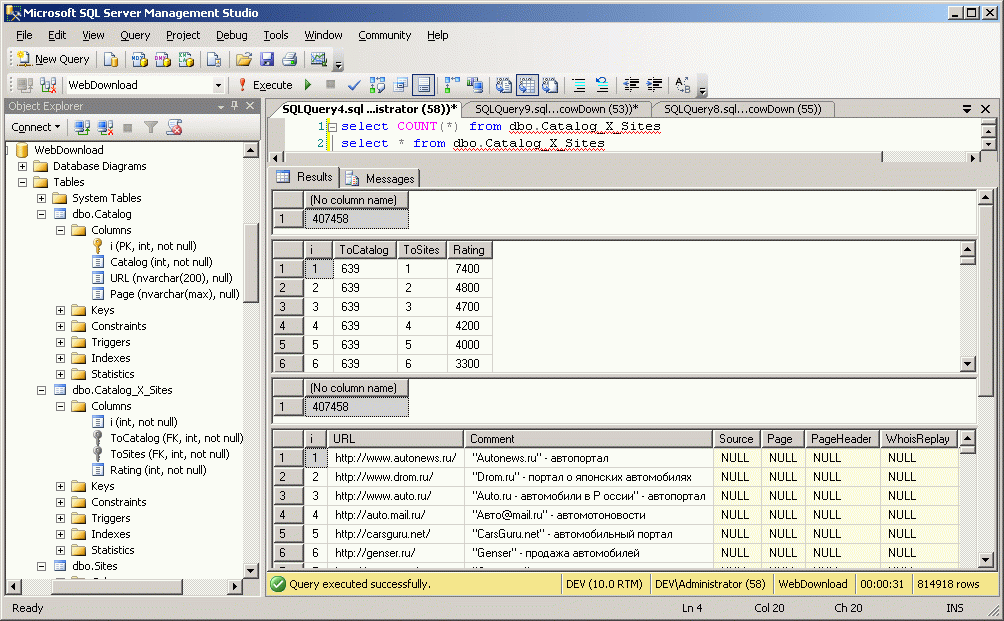The width and height of the screenshot is (1004, 621).
Task: Click Specify Values for Template Parameters icon
Action: click(683, 85)
